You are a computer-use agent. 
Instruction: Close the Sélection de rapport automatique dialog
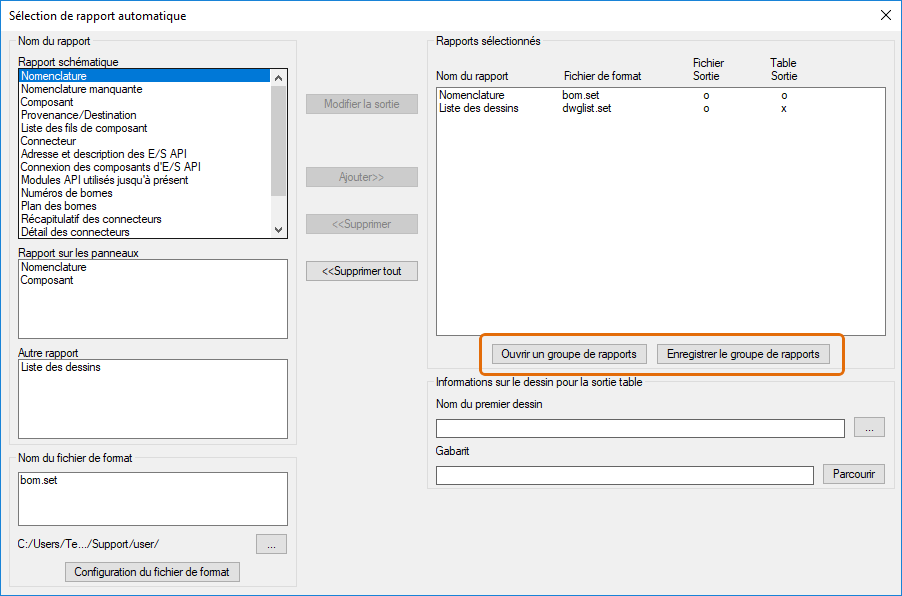coord(885,16)
